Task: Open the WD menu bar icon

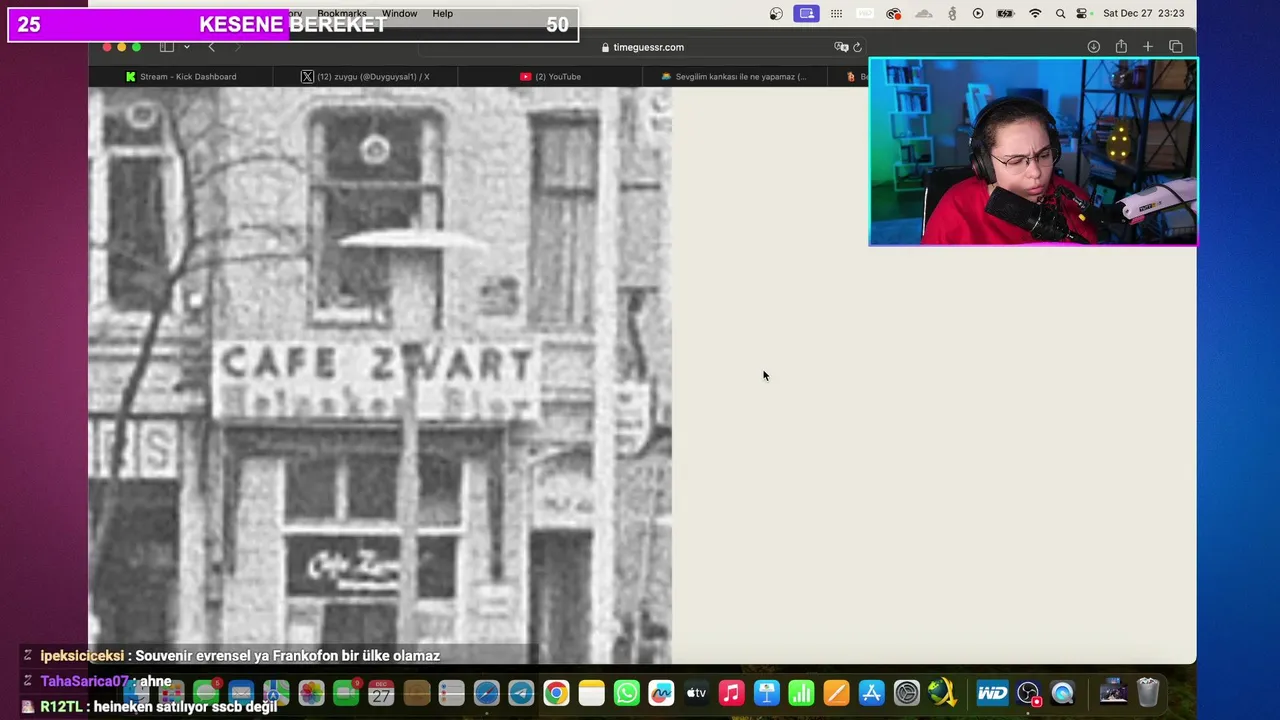Action: coord(865,14)
